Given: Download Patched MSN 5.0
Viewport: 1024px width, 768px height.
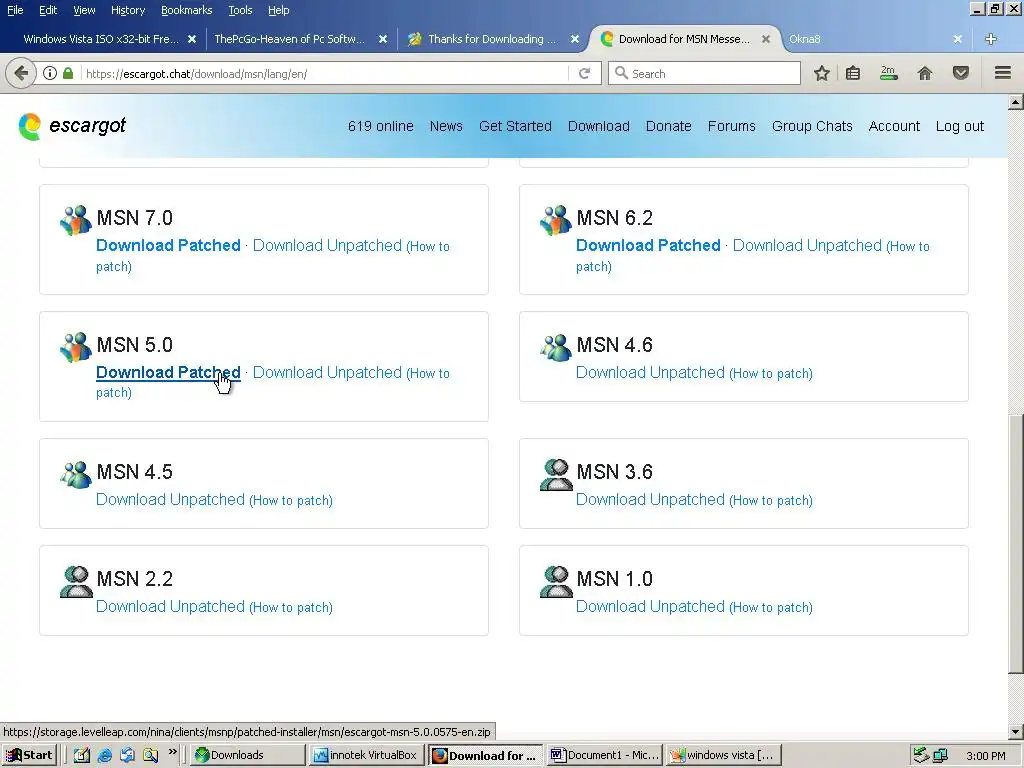Looking at the screenshot, I should [168, 372].
